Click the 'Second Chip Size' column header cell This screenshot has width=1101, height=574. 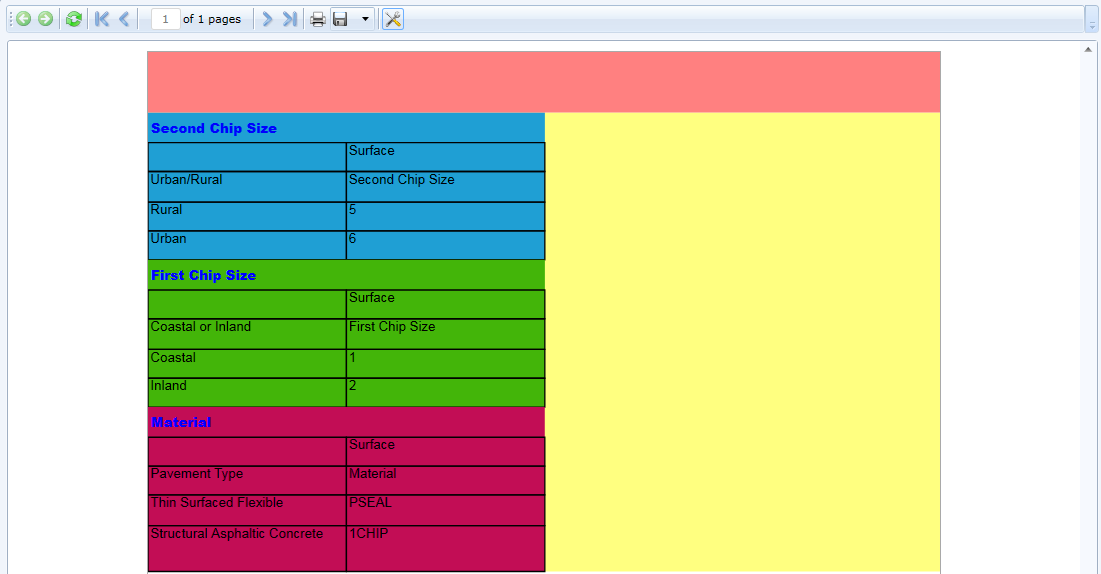click(x=446, y=187)
